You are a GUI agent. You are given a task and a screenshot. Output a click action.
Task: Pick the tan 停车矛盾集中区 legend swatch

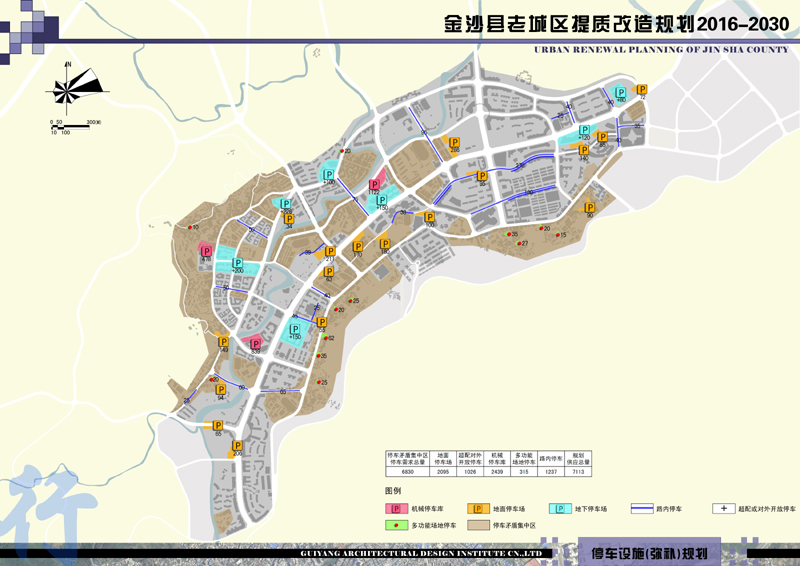click(478, 524)
